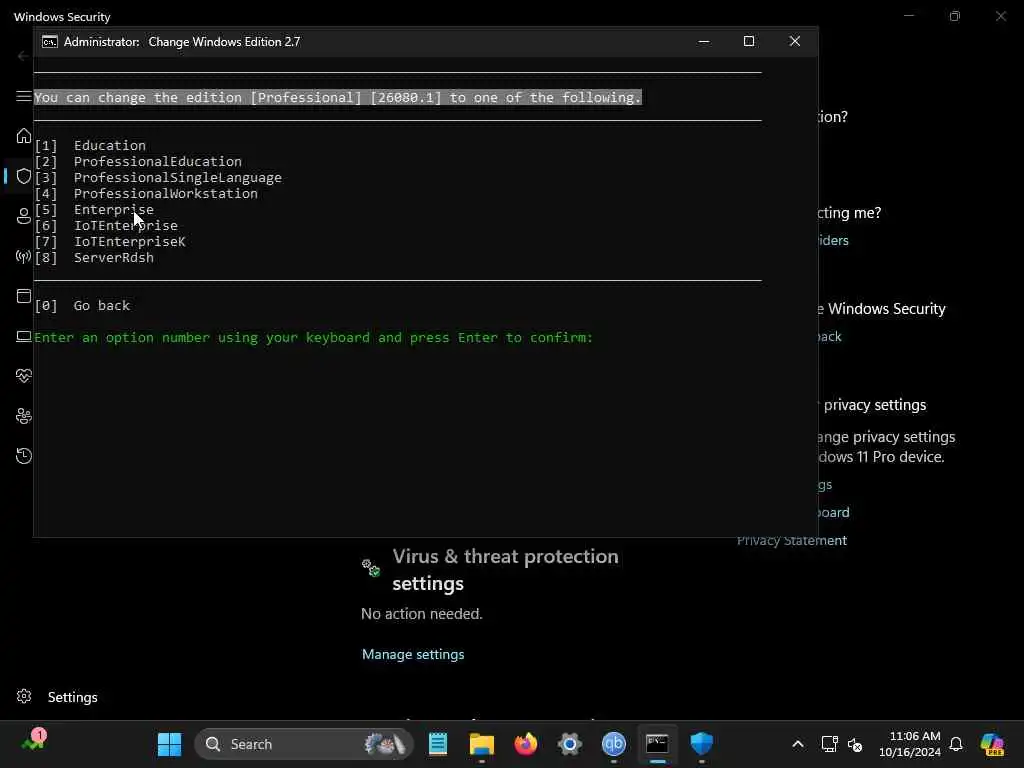Viewport: 1024px width, 768px height.
Task: Expand the Windows Security hamburger menu
Action: [24, 97]
